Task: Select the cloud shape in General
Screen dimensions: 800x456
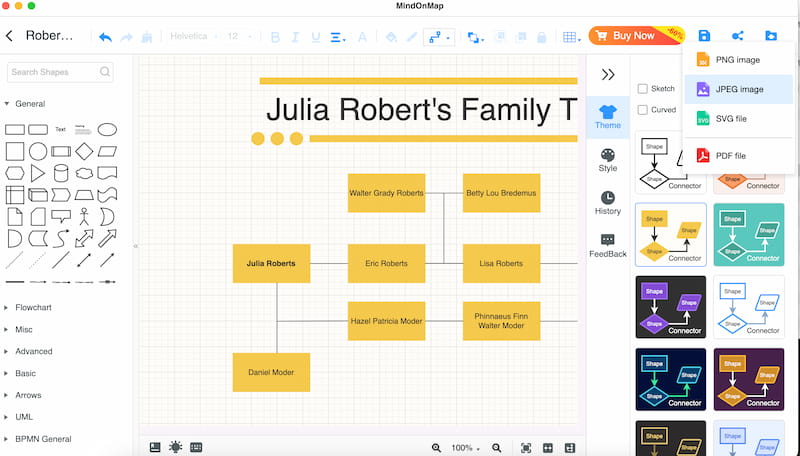Action: pos(84,173)
